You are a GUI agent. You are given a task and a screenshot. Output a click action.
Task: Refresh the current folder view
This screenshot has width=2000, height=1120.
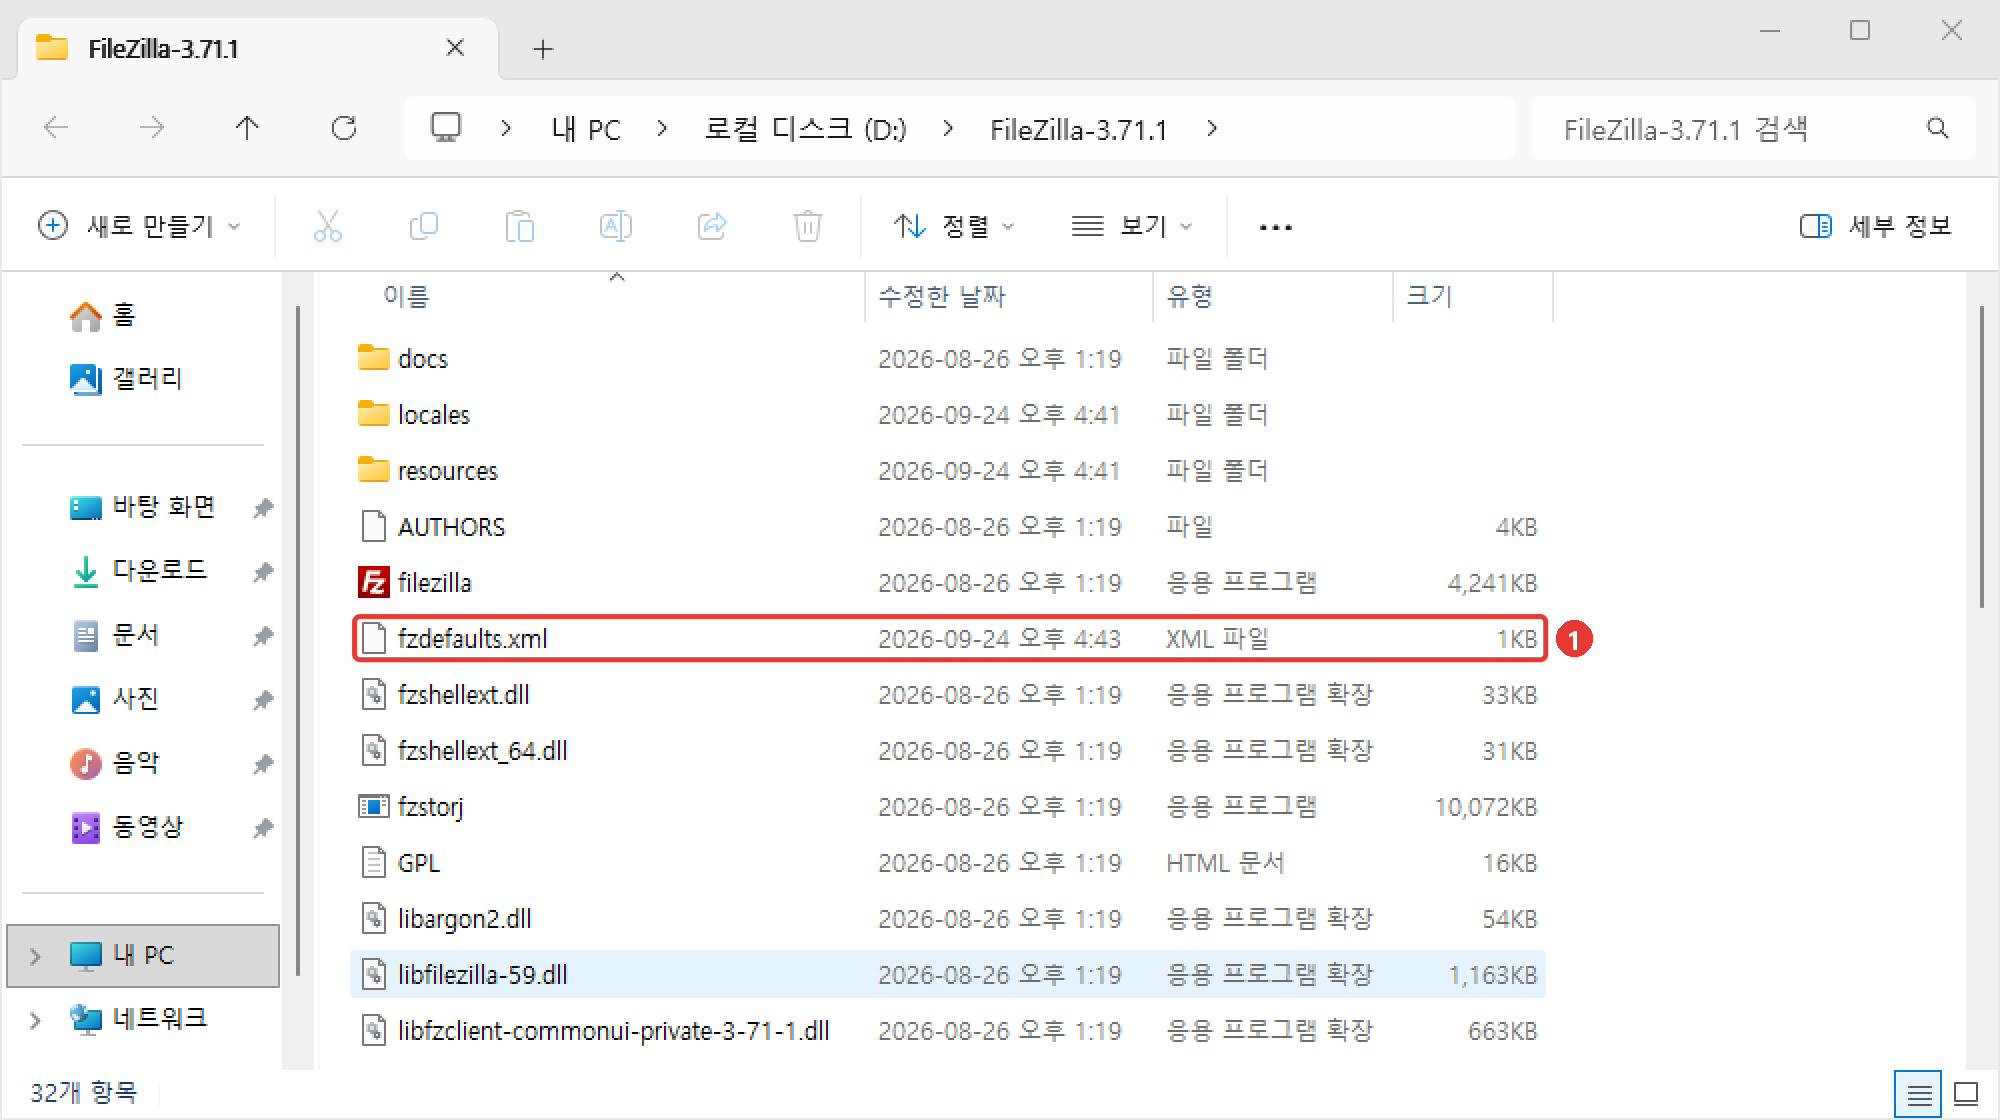(344, 128)
